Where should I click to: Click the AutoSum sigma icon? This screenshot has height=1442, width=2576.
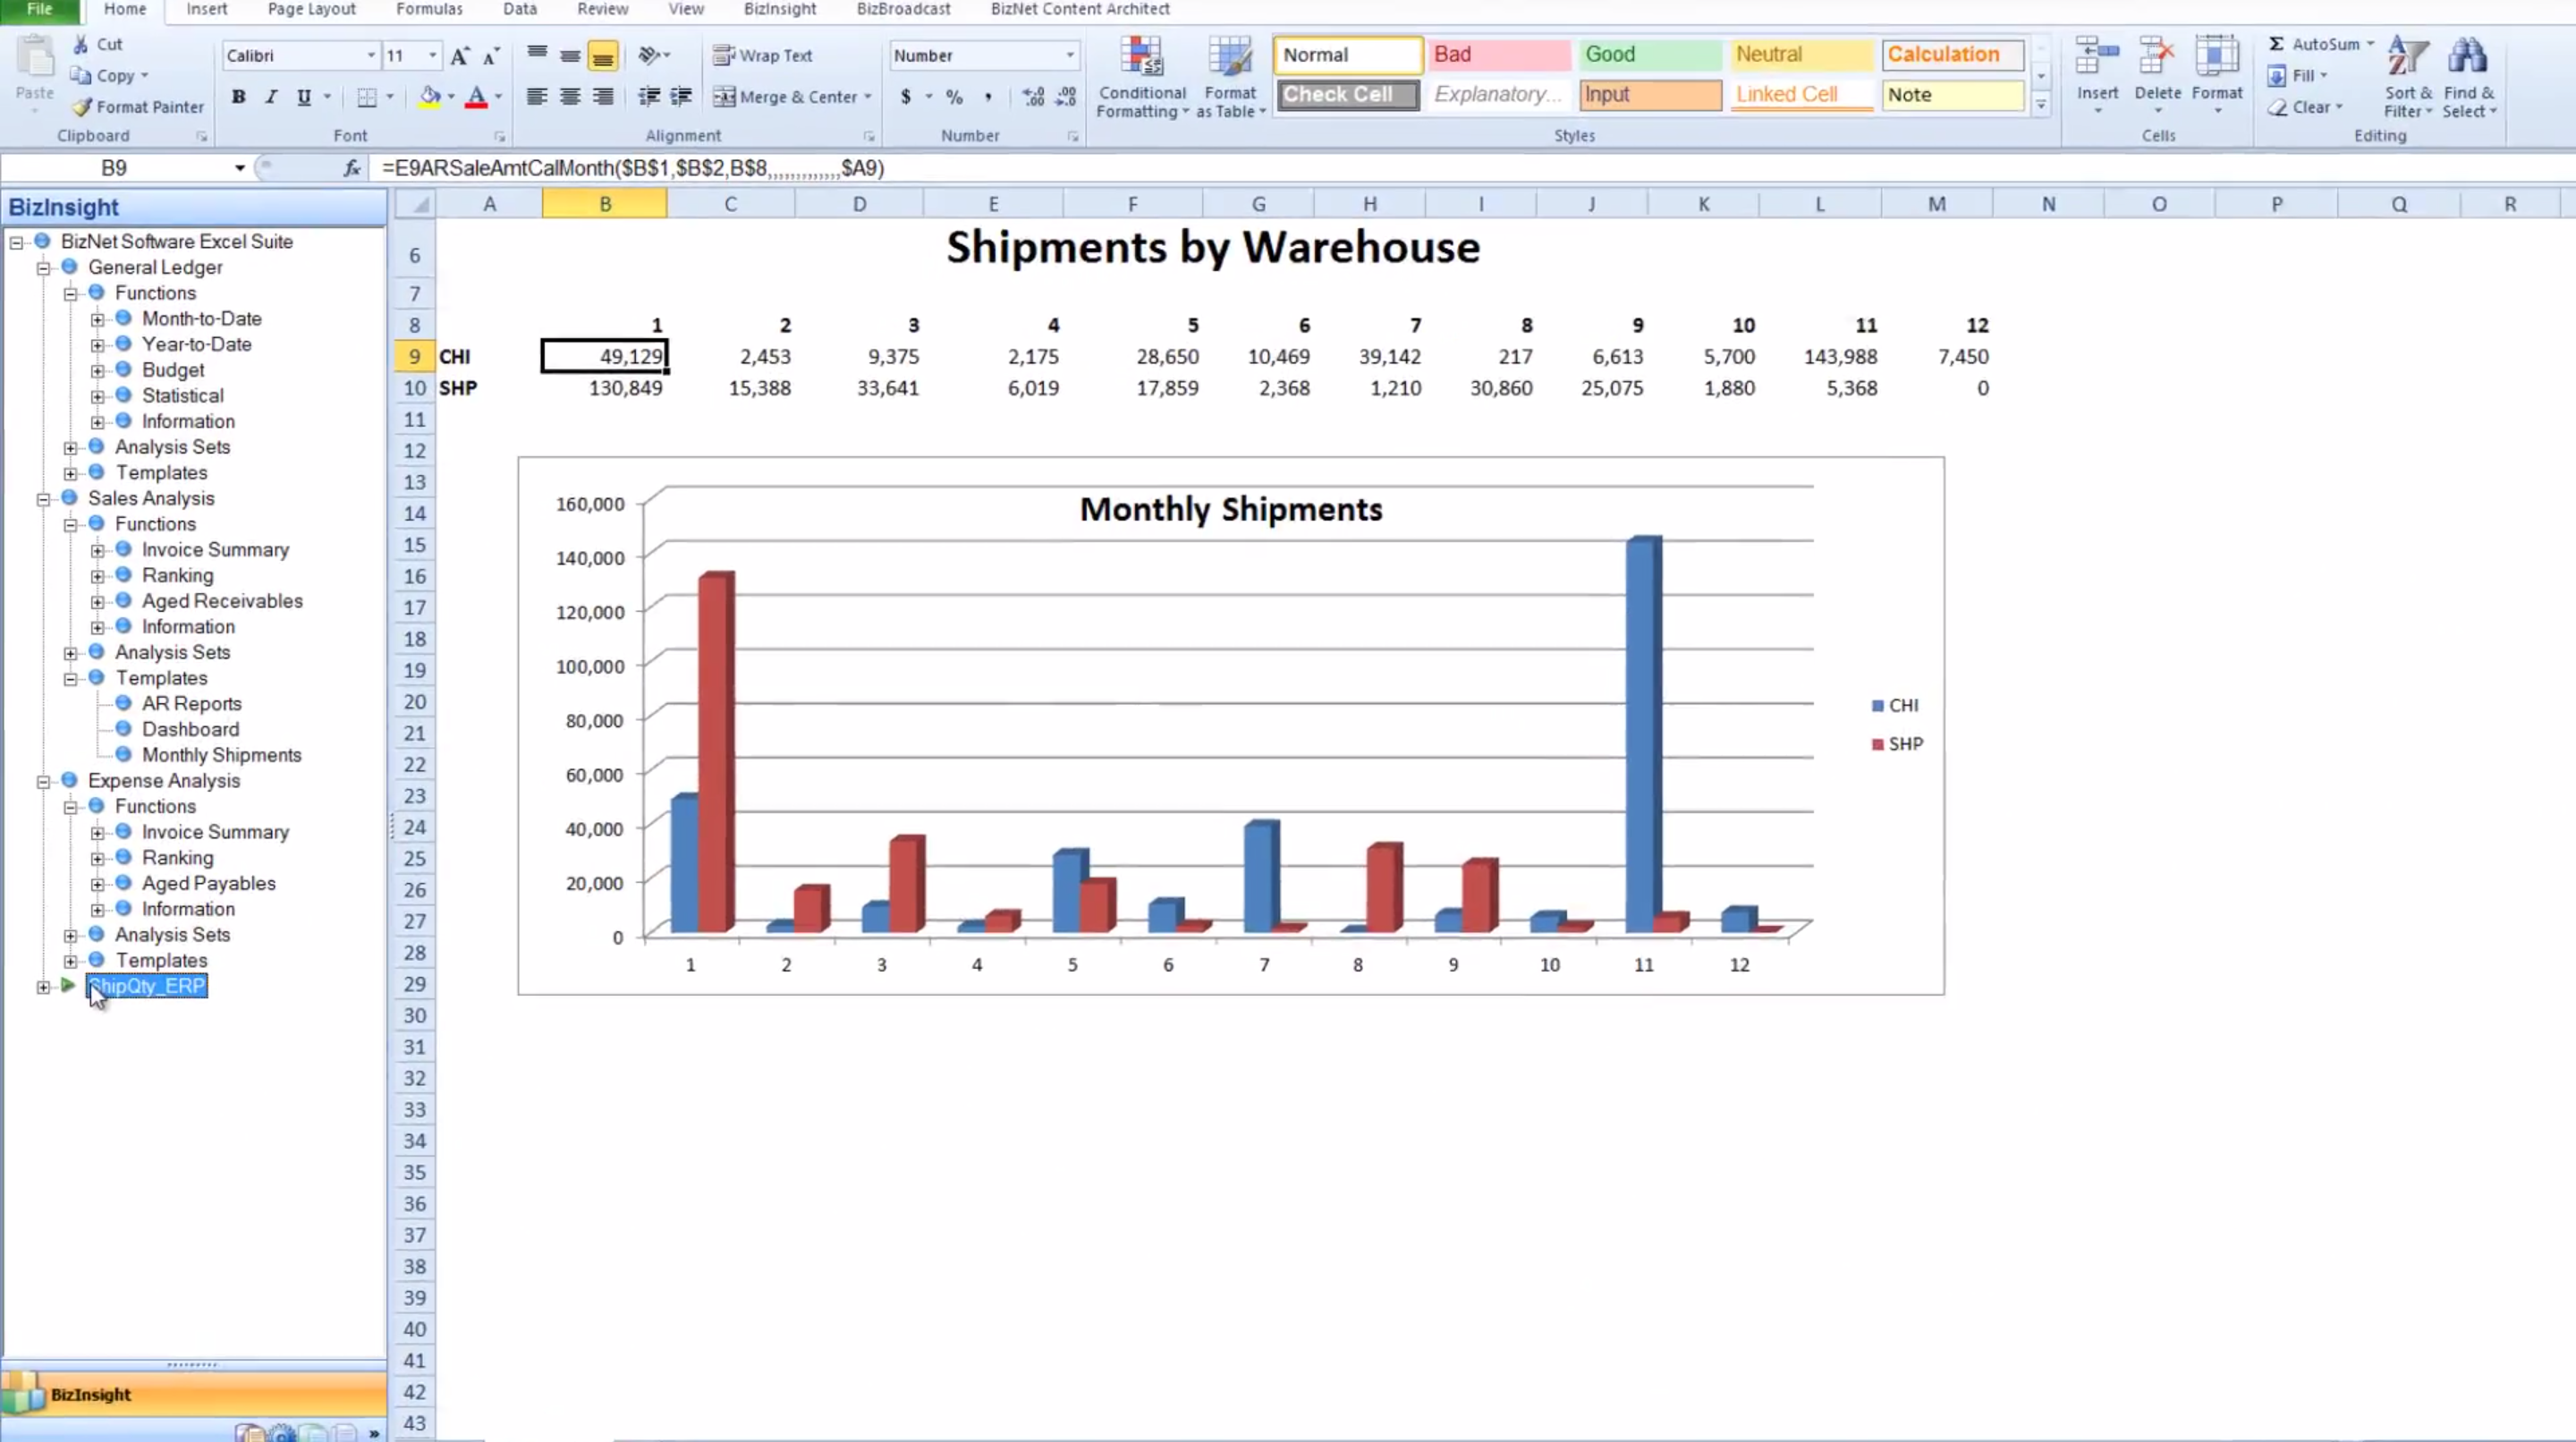coord(2276,44)
